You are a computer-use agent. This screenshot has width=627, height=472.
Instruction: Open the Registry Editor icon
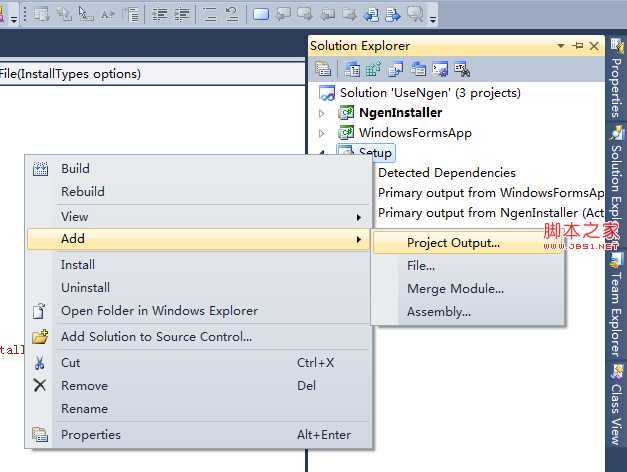point(372,69)
